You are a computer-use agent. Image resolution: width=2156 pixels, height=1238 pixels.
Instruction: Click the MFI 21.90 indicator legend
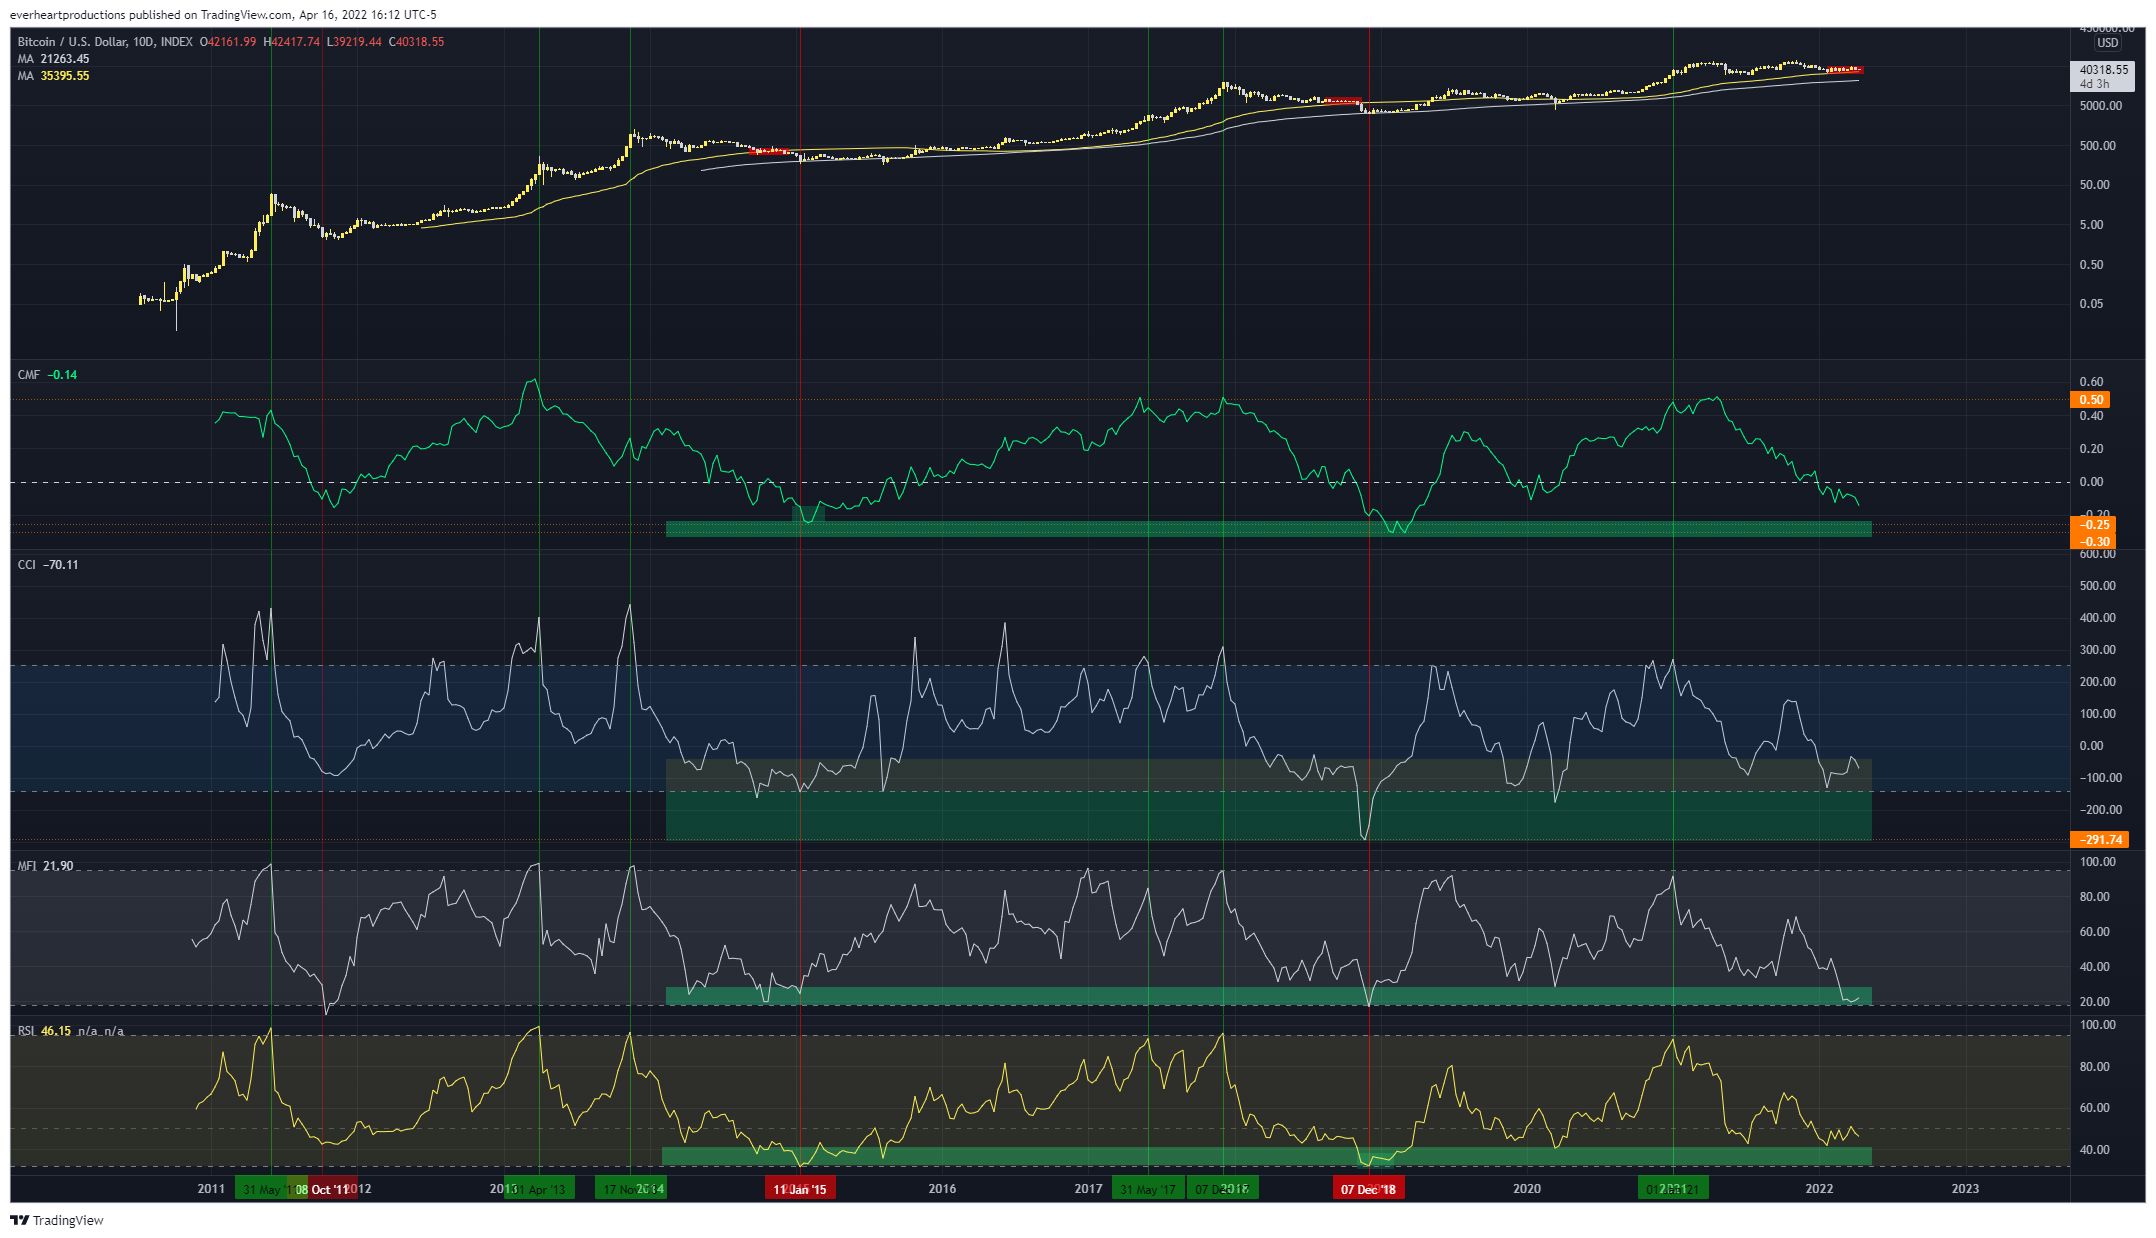pos(46,866)
